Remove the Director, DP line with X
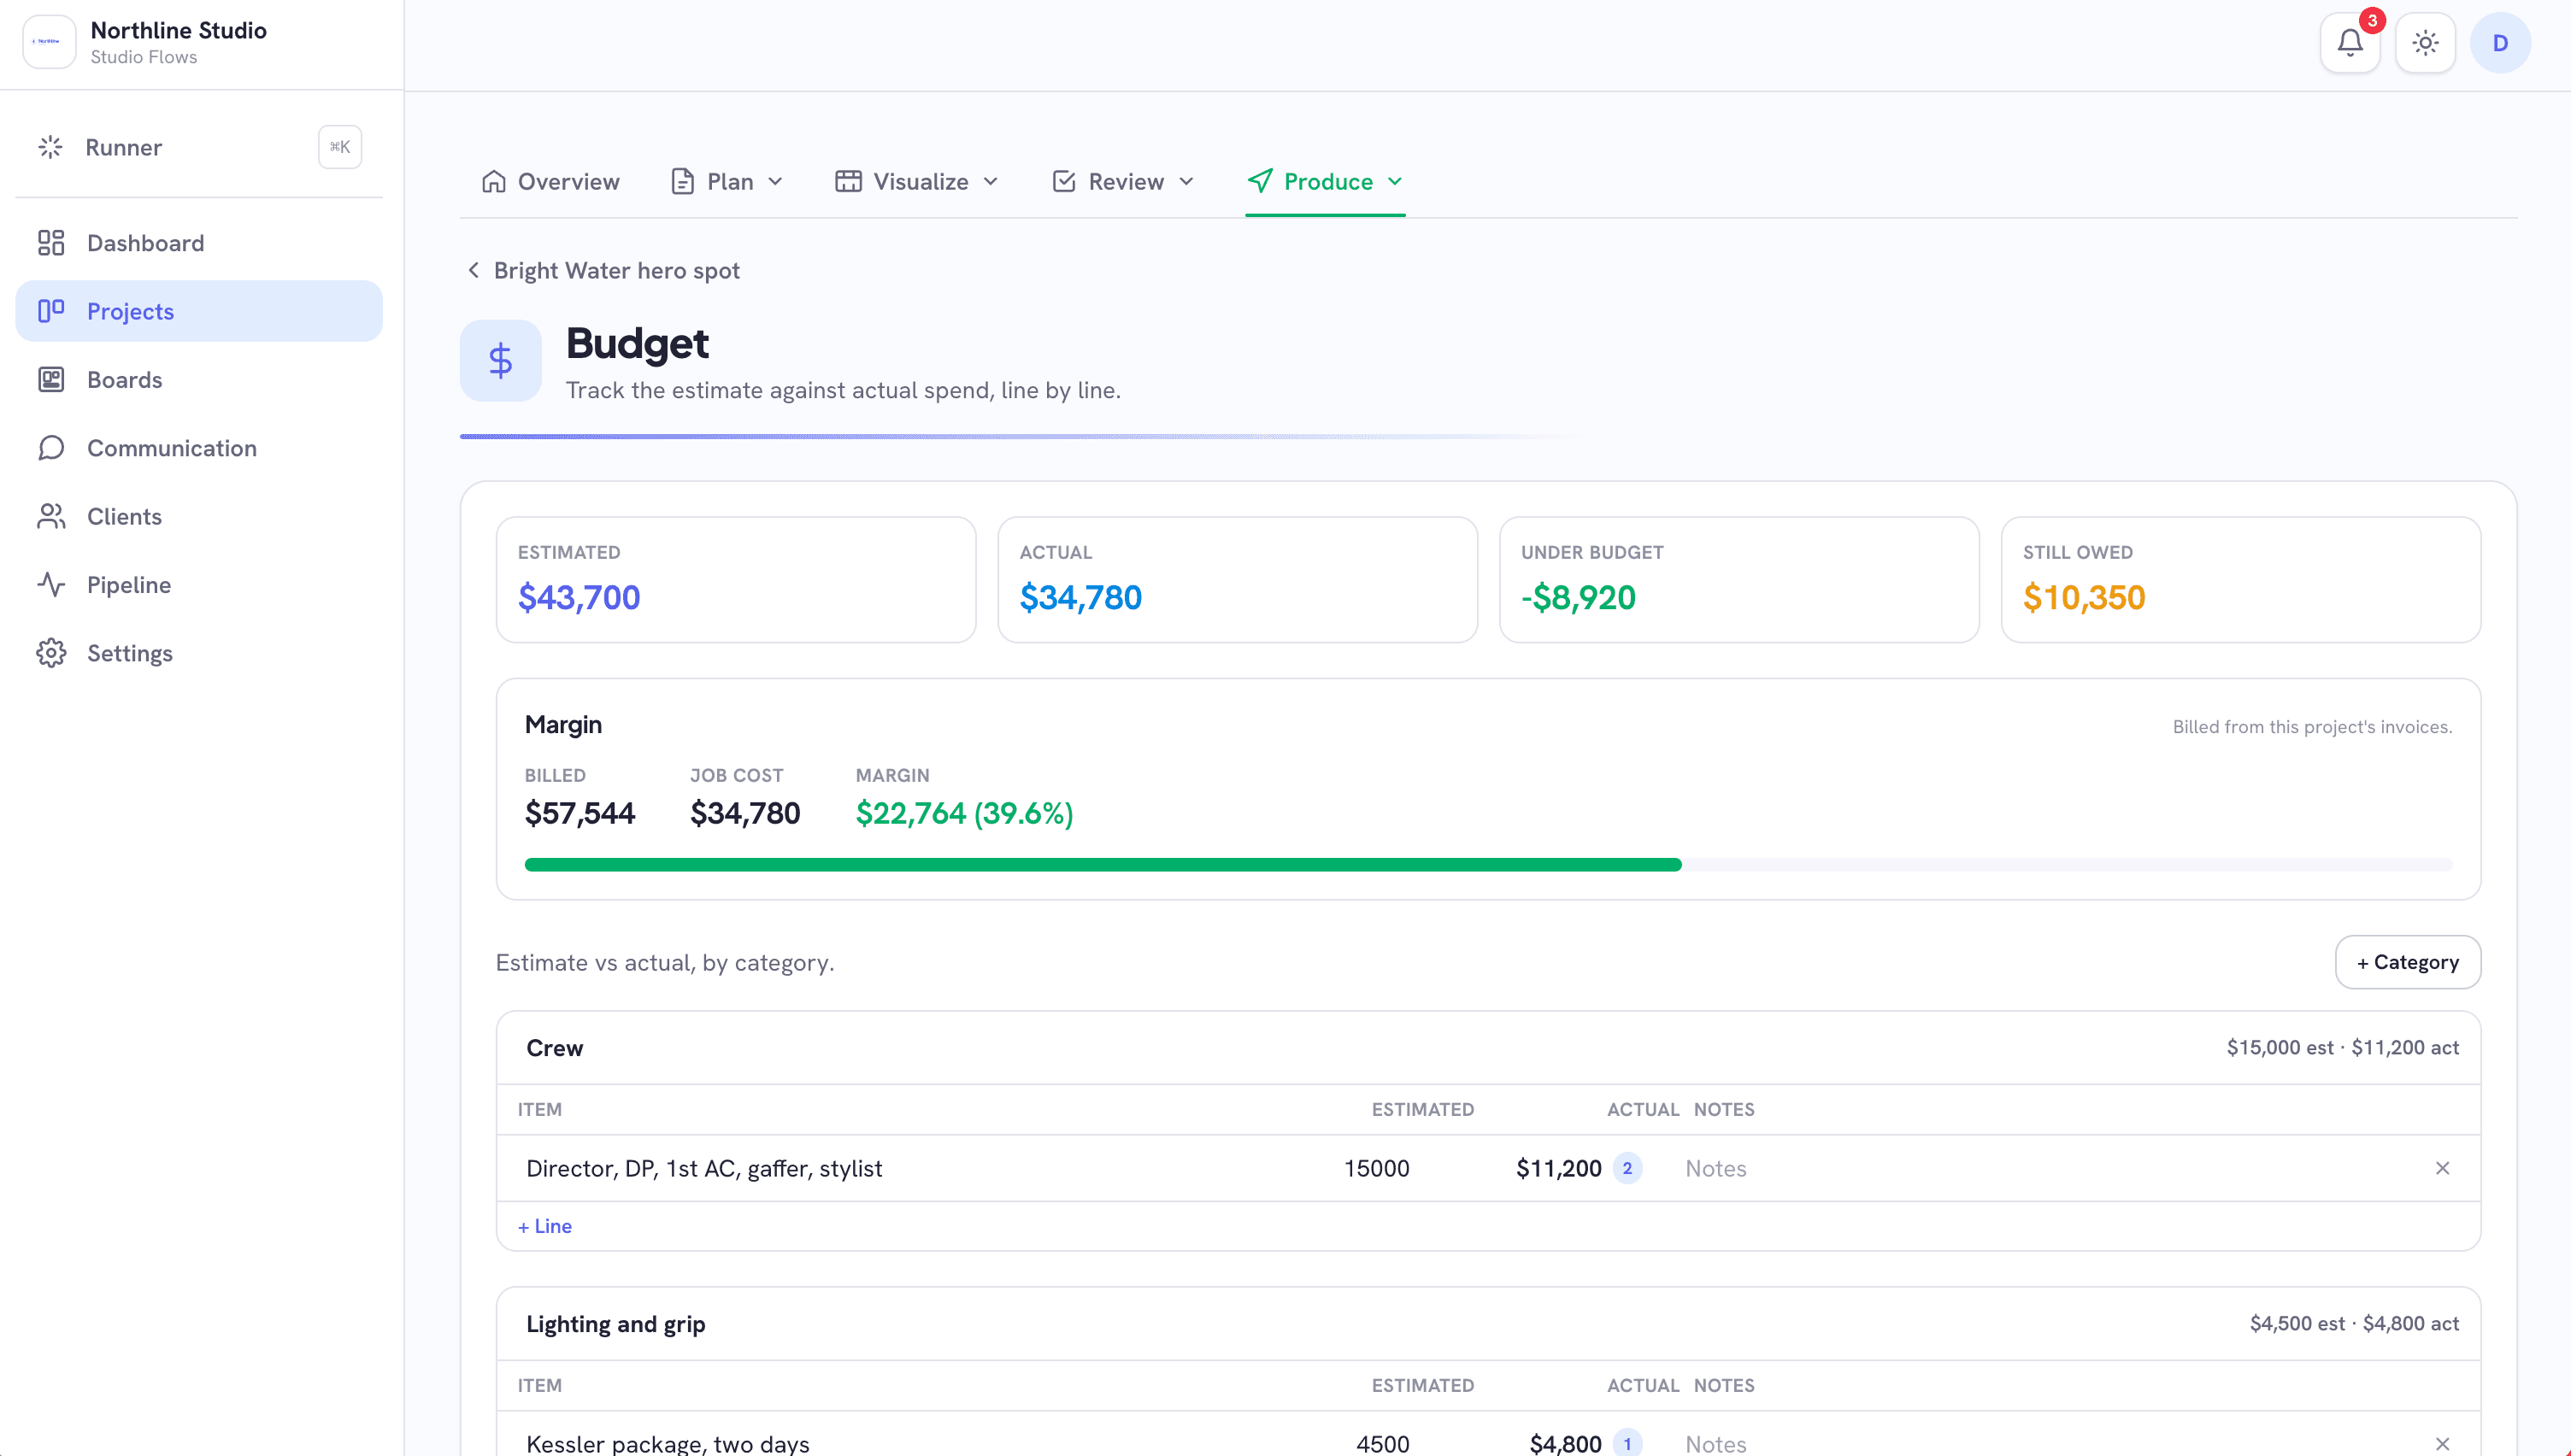The height and width of the screenshot is (1456, 2571). click(2442, 1168)
